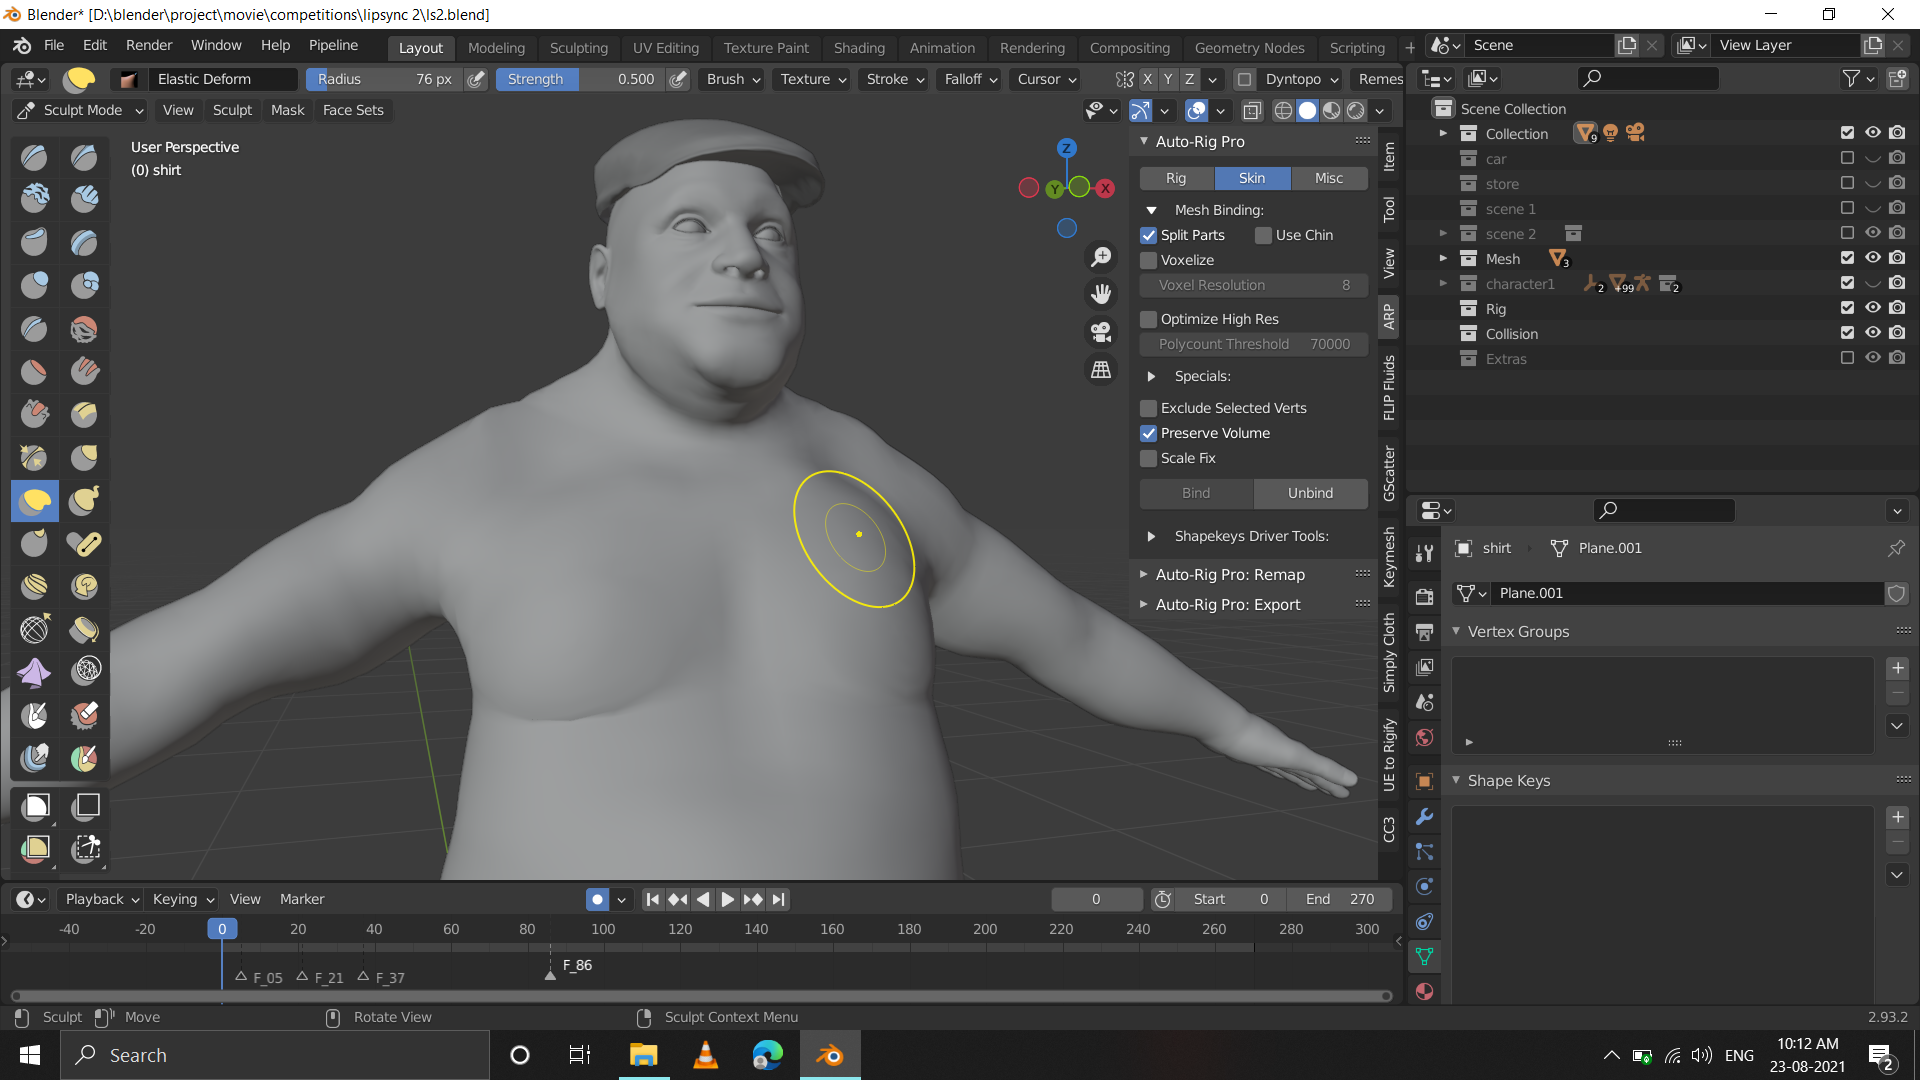Adjust the Voxel Resolution slider
Viewport: 1920px width, 1080px height.
pyautogui.click(x=1253, y=285)
